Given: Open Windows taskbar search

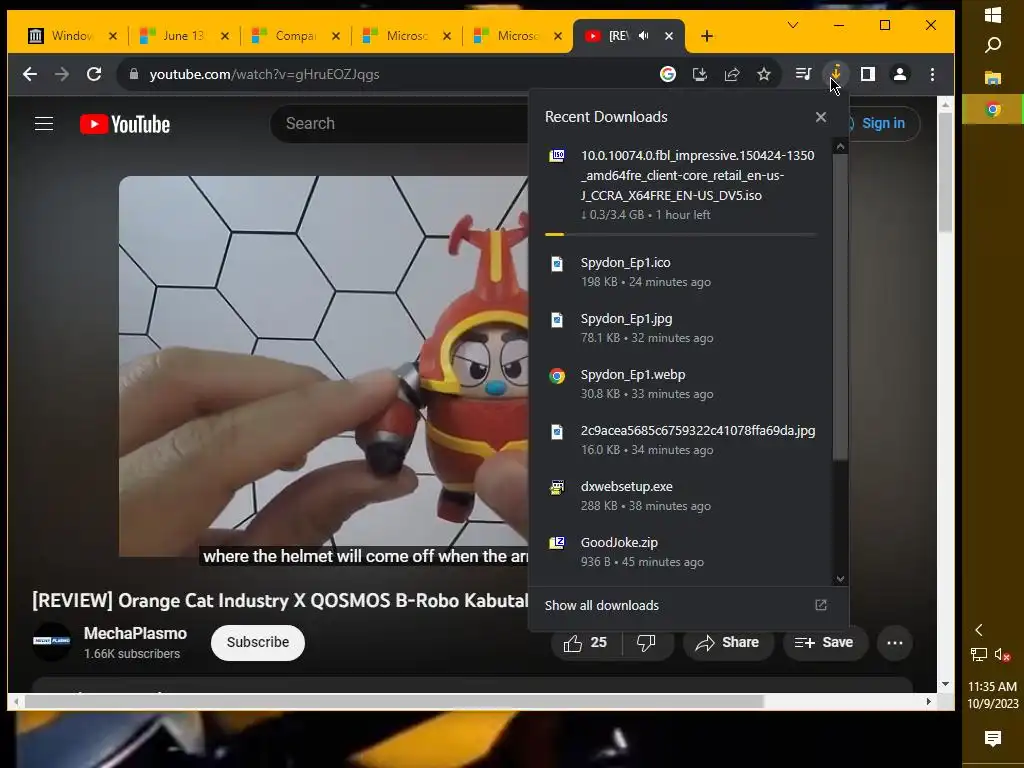Looking at the screenshot, I should [993, 45].
